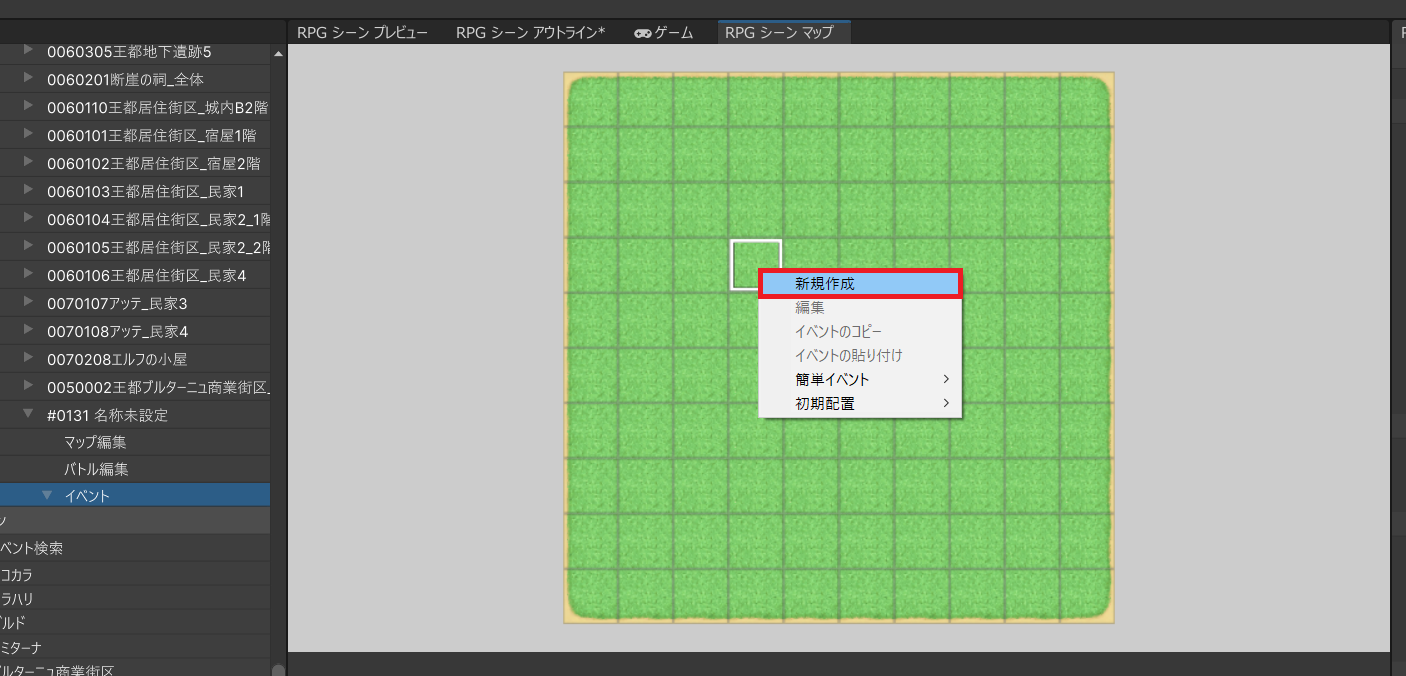1406x676 pixels.
Task: Switch to RPG シーン アウトライン tab
Action: [x=530, y=33]
